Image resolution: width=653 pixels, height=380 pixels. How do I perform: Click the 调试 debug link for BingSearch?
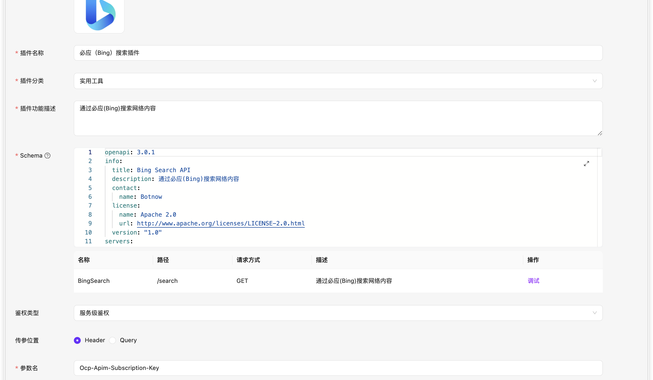pos(533,281)
